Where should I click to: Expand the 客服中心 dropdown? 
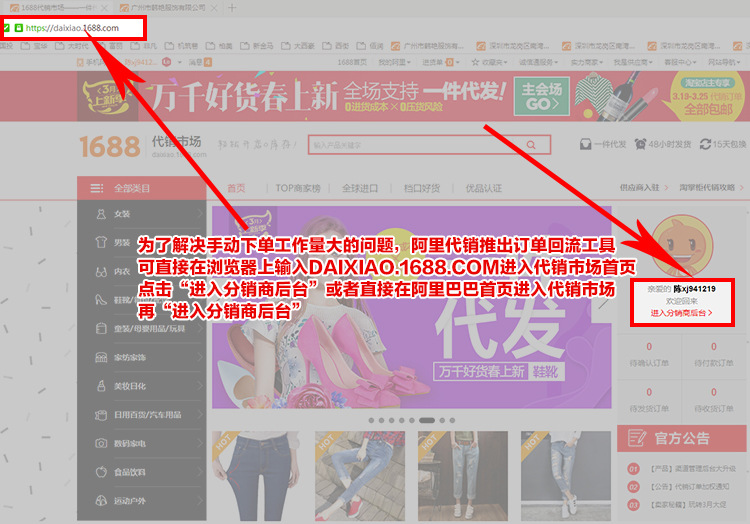(680, 62)
